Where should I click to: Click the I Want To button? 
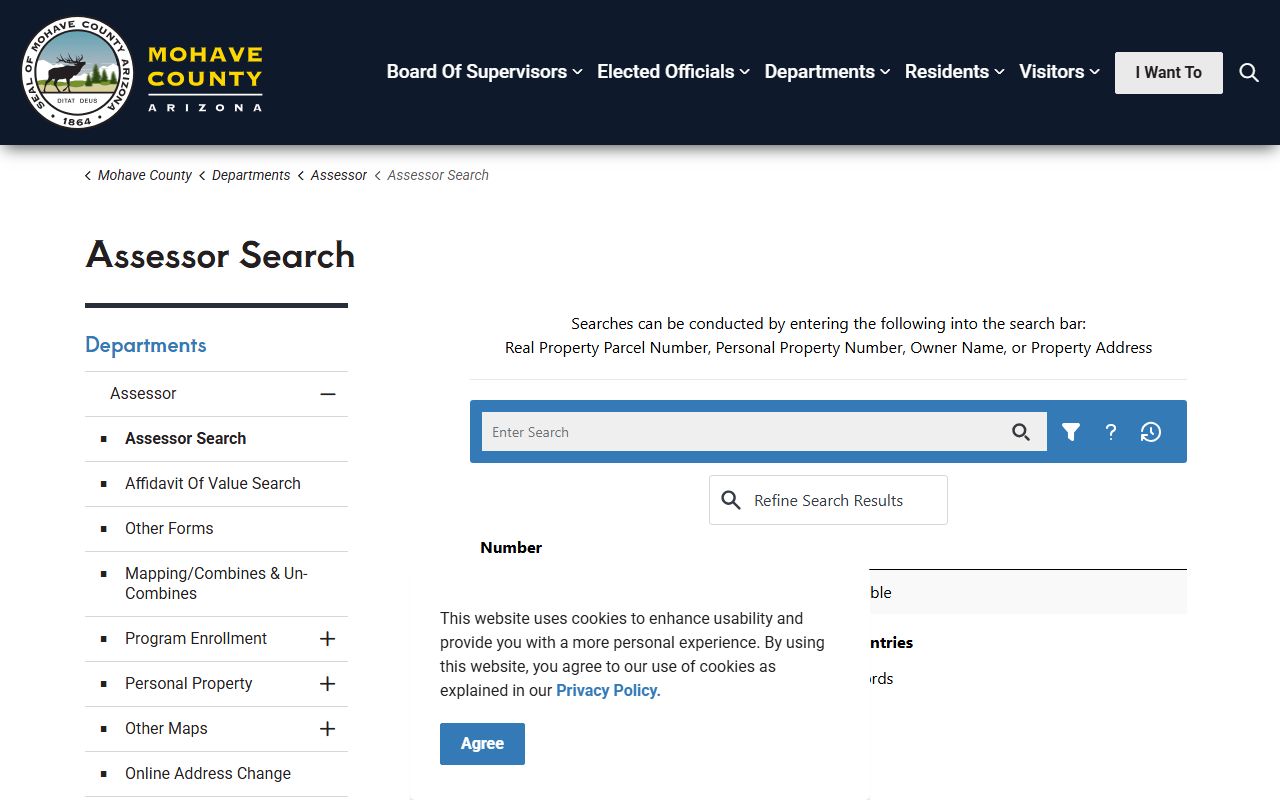(x=1169, y=73)
